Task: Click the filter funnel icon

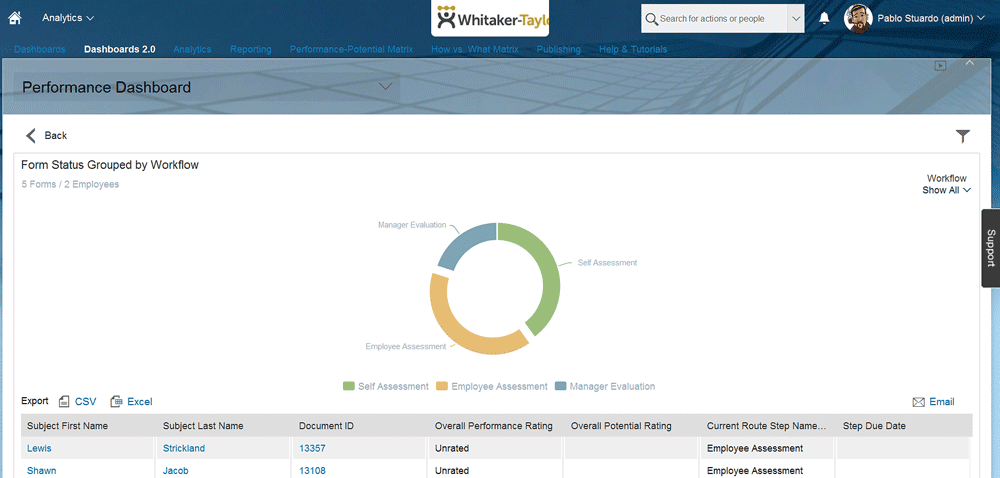Action: click(x=963, y=136)
